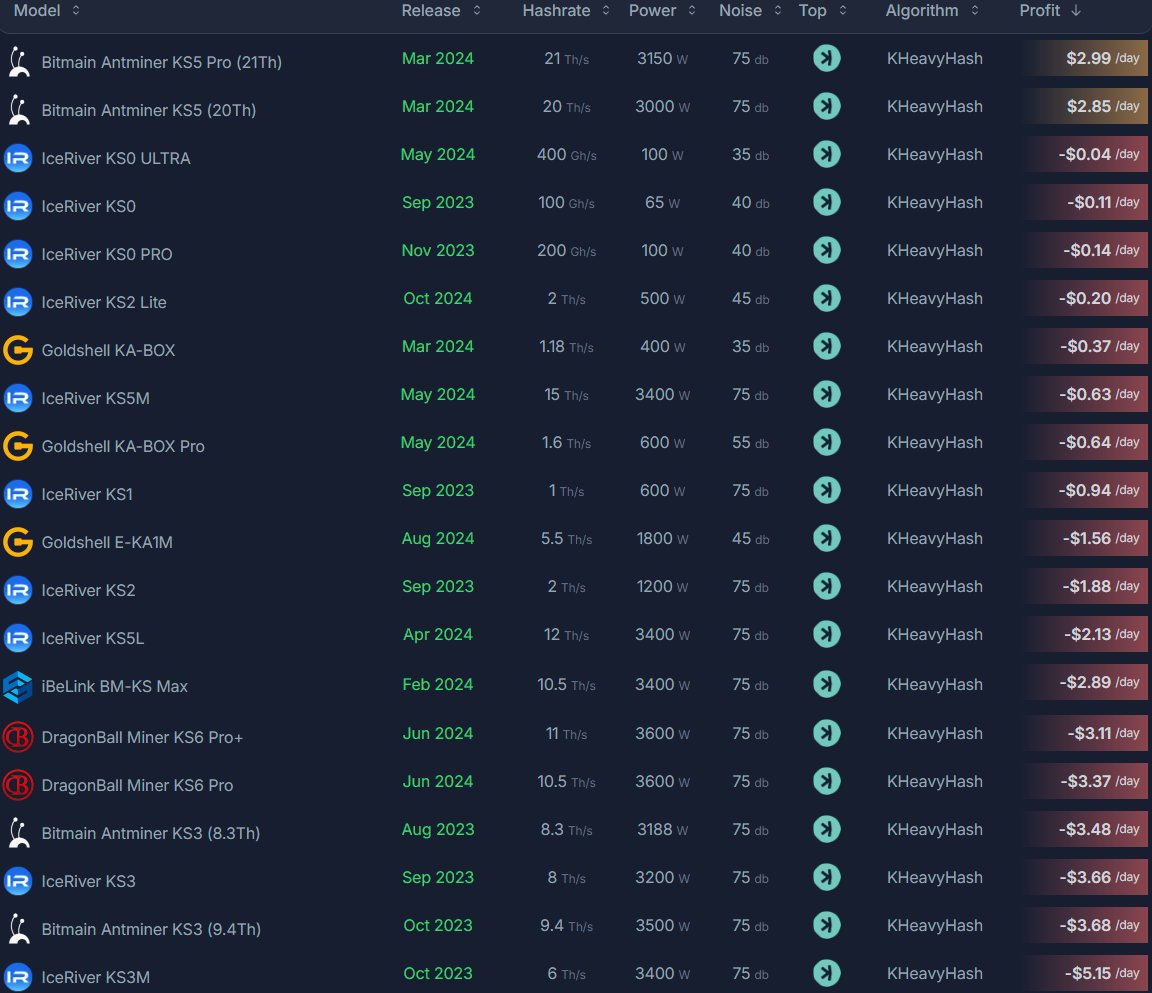Image resolution: width=1152 pixels, height=993 pixels.
Task: Open Goldshell KA-BOX Pro model page
Action: pyautogui.click(x=123, y=447)
